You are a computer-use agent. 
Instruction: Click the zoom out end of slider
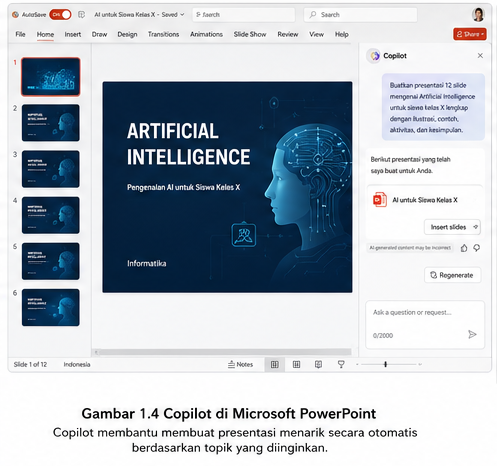(357, 365)
